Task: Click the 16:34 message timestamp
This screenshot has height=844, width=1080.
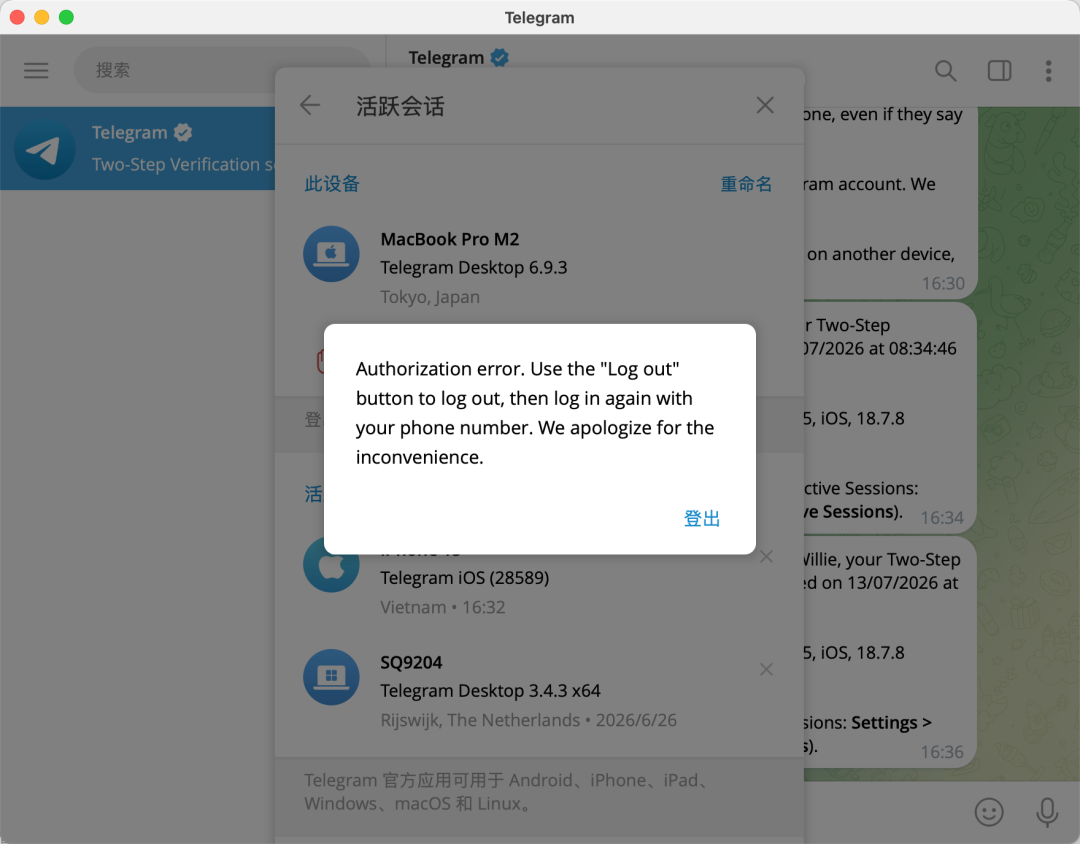Action: click(942, 517)
